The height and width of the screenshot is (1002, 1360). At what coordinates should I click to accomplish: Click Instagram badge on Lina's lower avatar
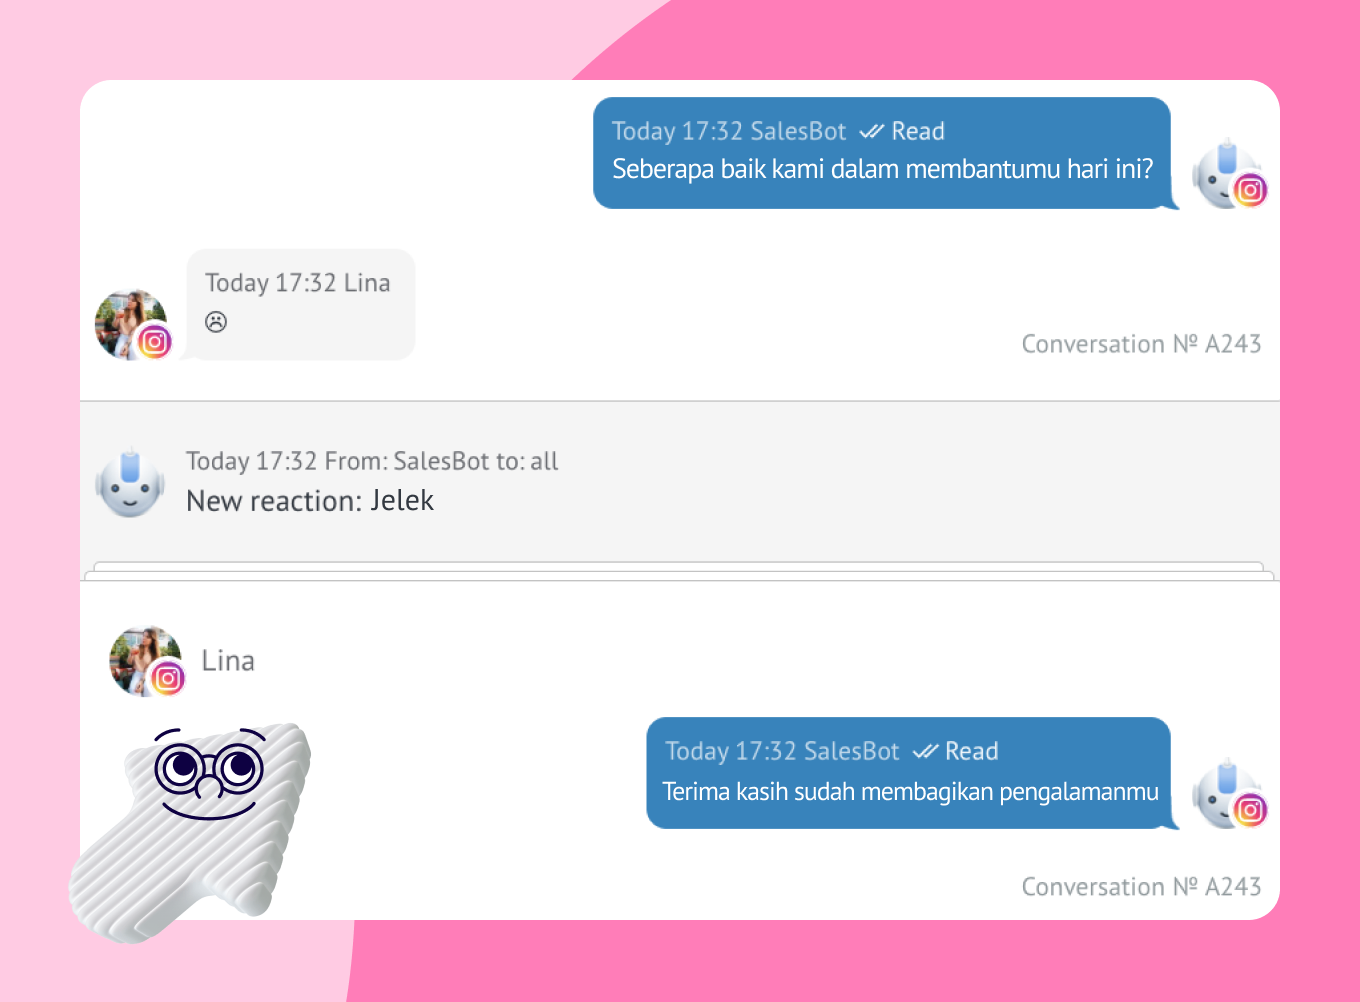click(168, 679)
